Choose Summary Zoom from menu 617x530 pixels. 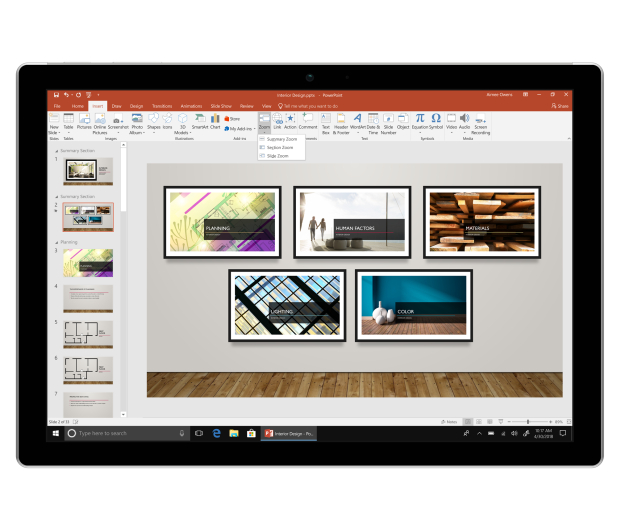point(281,139)
